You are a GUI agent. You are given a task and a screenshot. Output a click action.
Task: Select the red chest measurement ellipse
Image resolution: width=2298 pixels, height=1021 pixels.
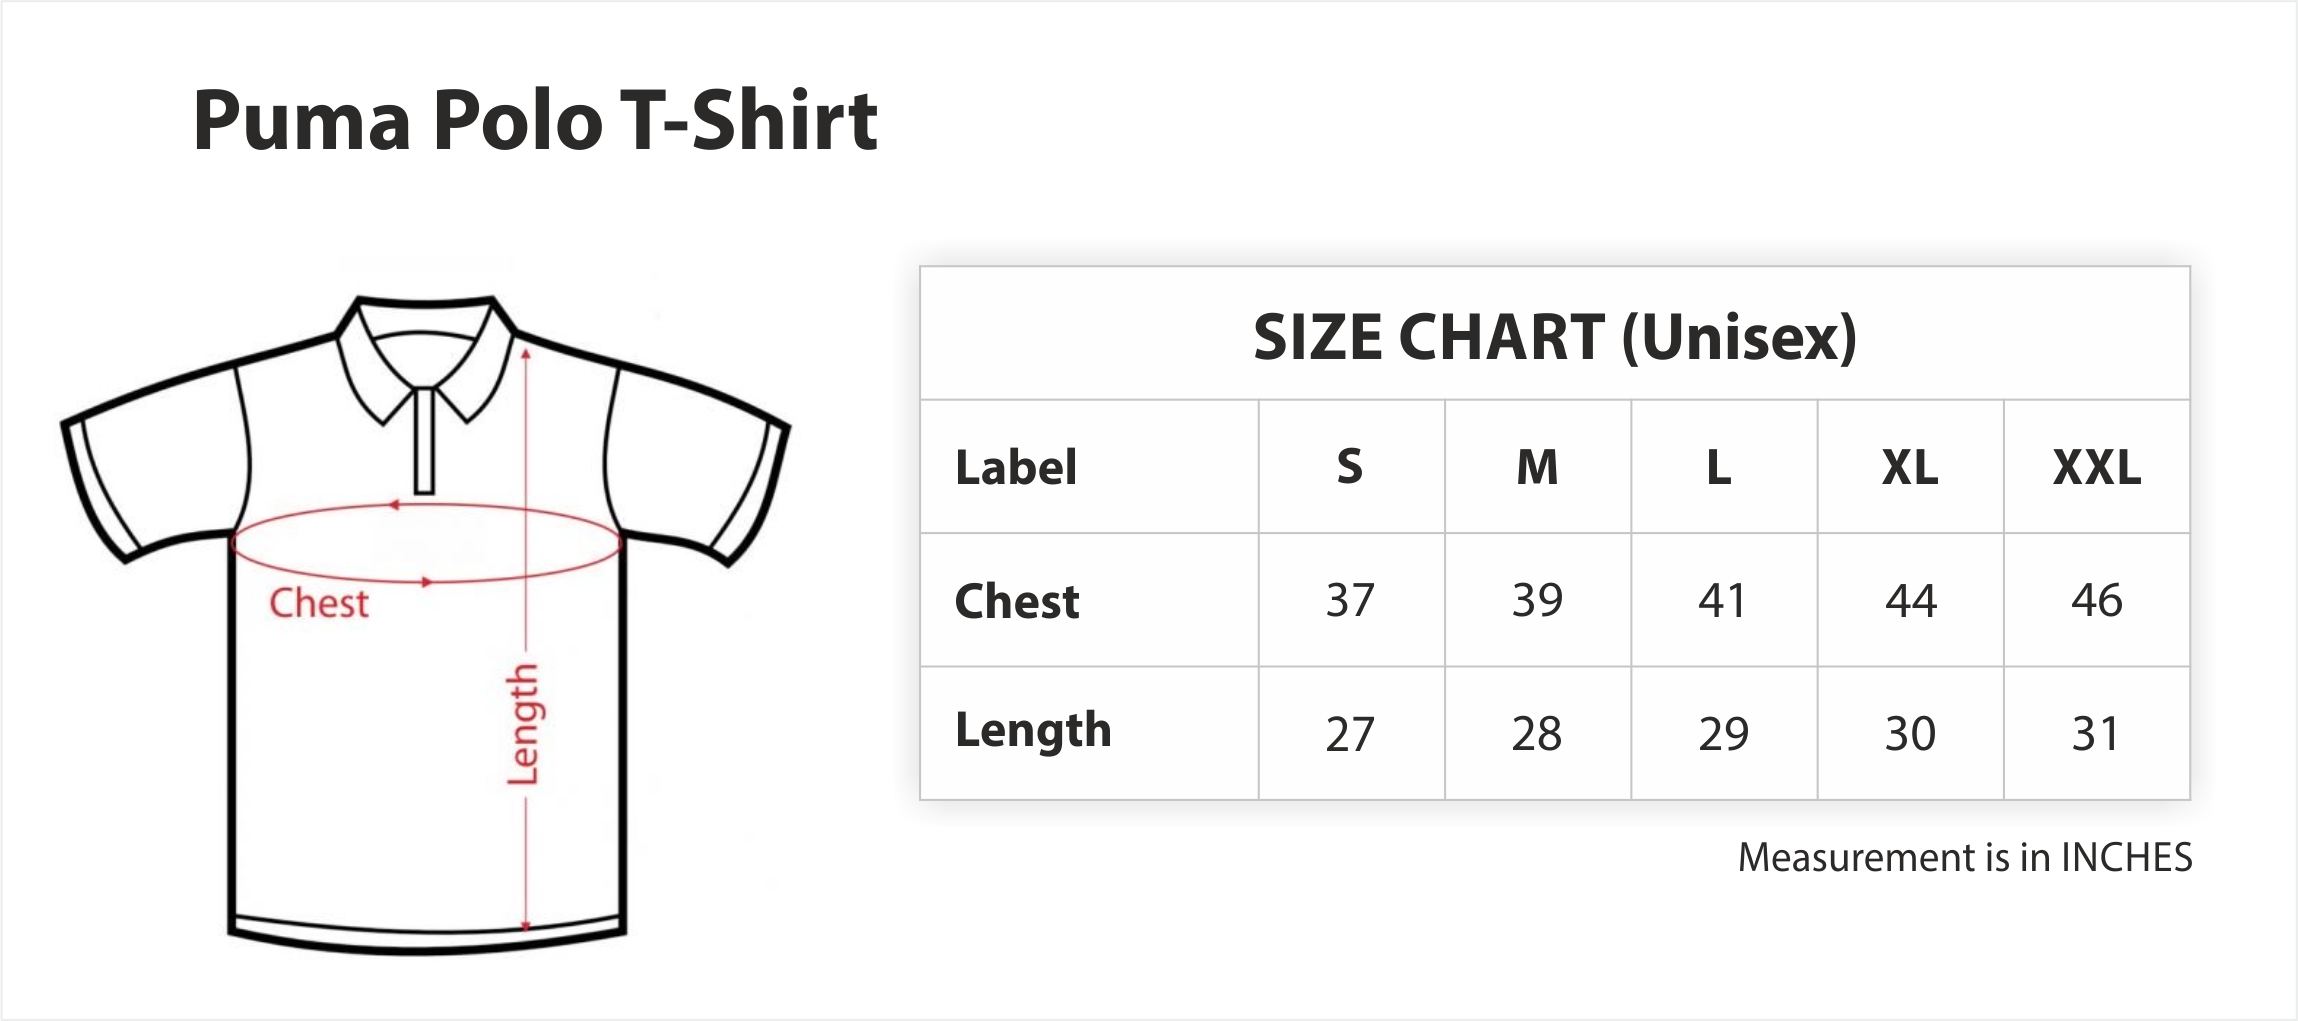(427, 543)
